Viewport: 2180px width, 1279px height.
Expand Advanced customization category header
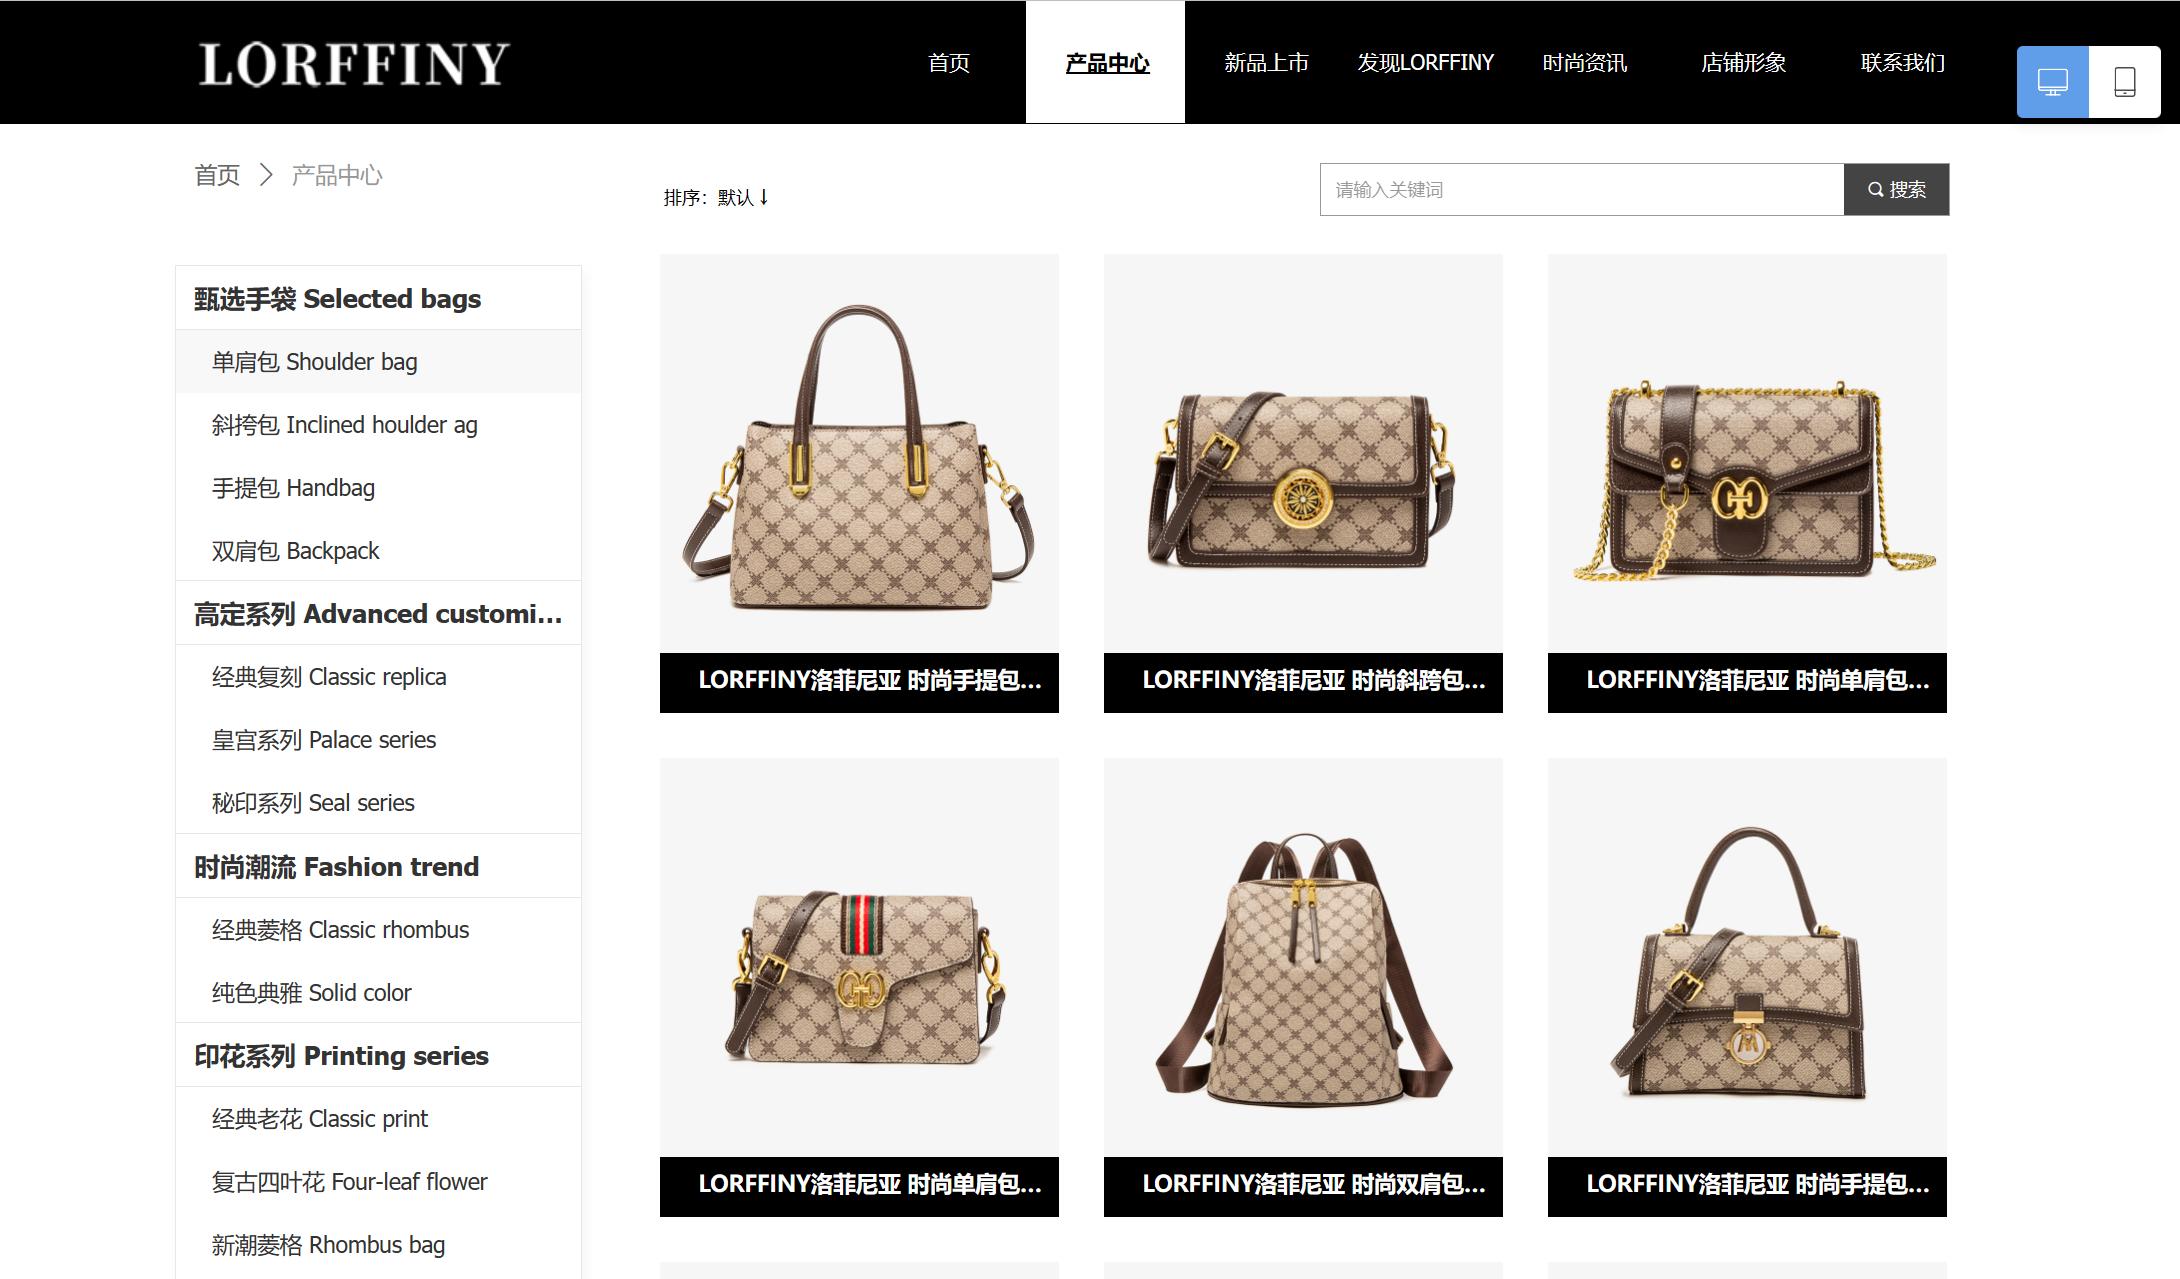coord(378,613)
